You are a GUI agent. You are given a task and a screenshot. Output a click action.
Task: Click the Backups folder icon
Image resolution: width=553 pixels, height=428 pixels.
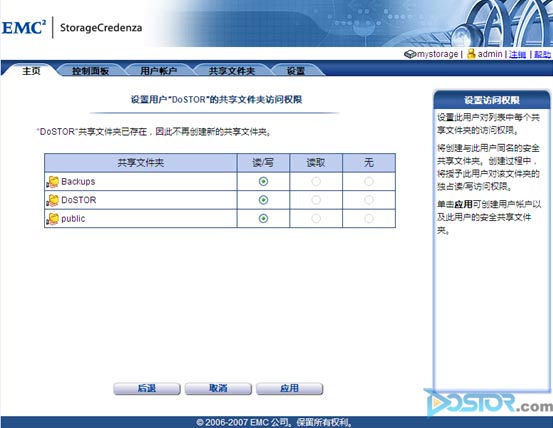point(53,182)
